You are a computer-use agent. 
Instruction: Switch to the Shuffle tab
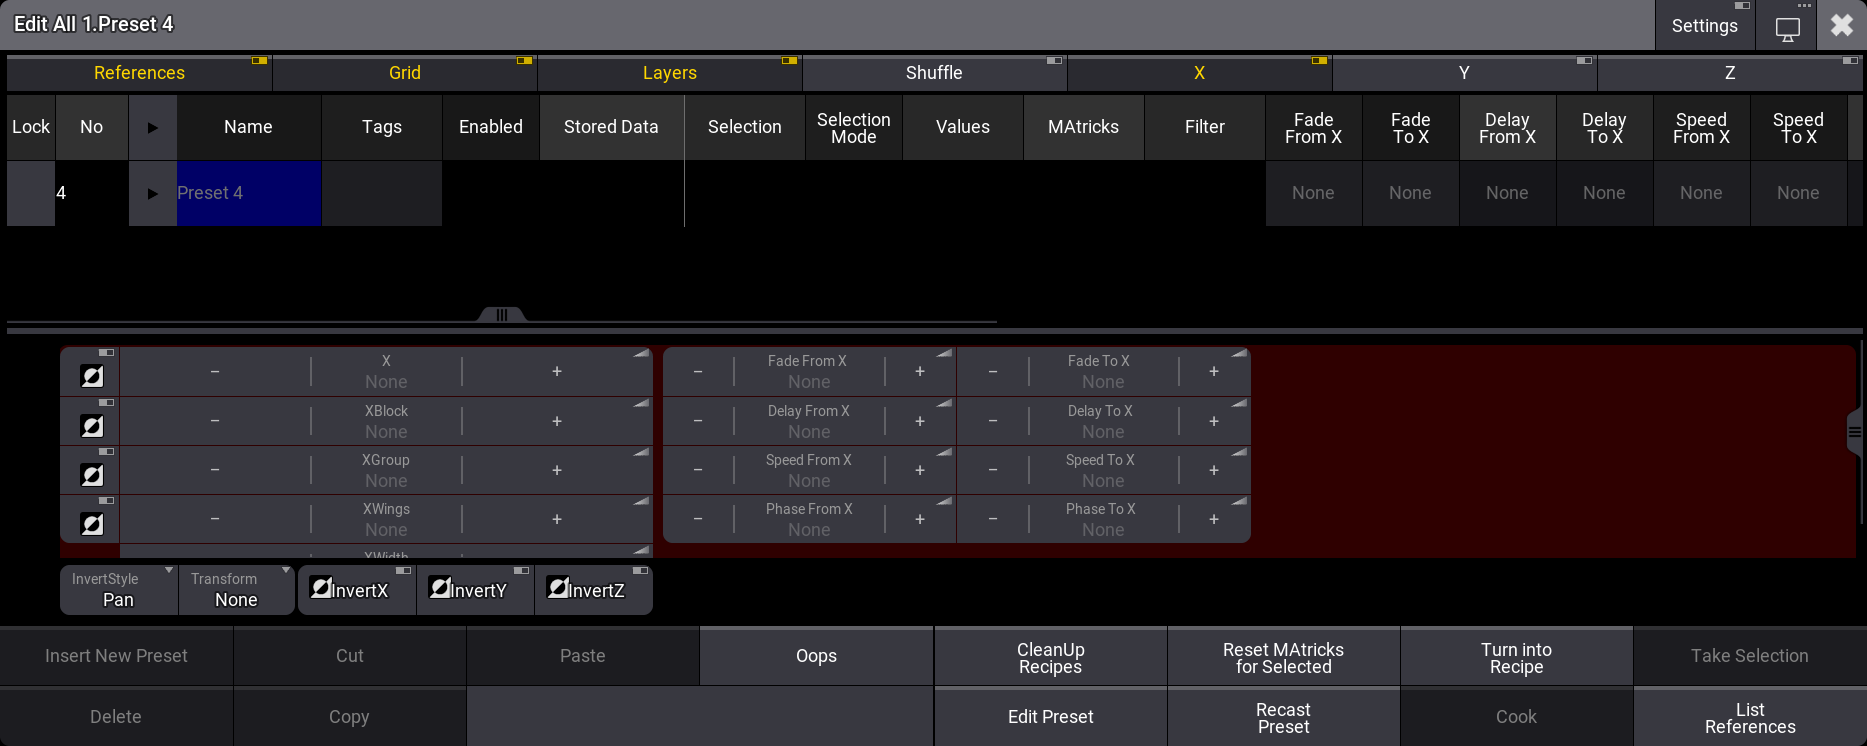click(x=934, y=73)
